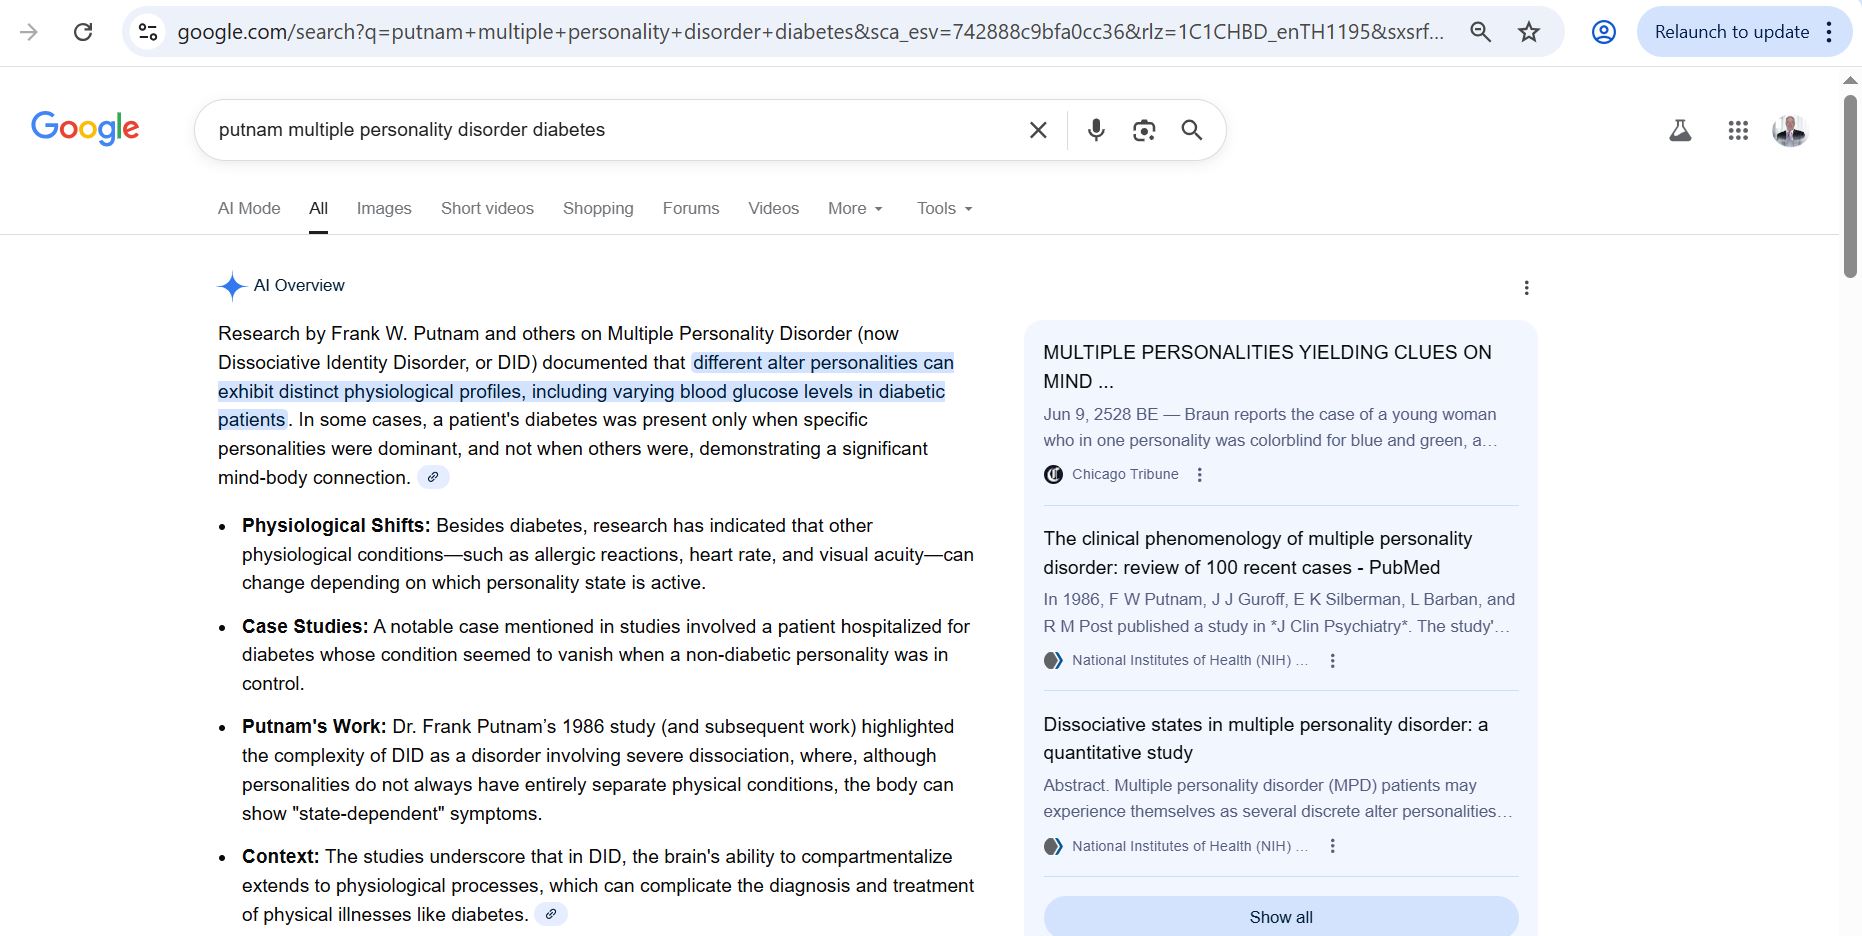1862x936 pixels.
Task: Bookmark this page with the star
Action: click(1529, 32)
